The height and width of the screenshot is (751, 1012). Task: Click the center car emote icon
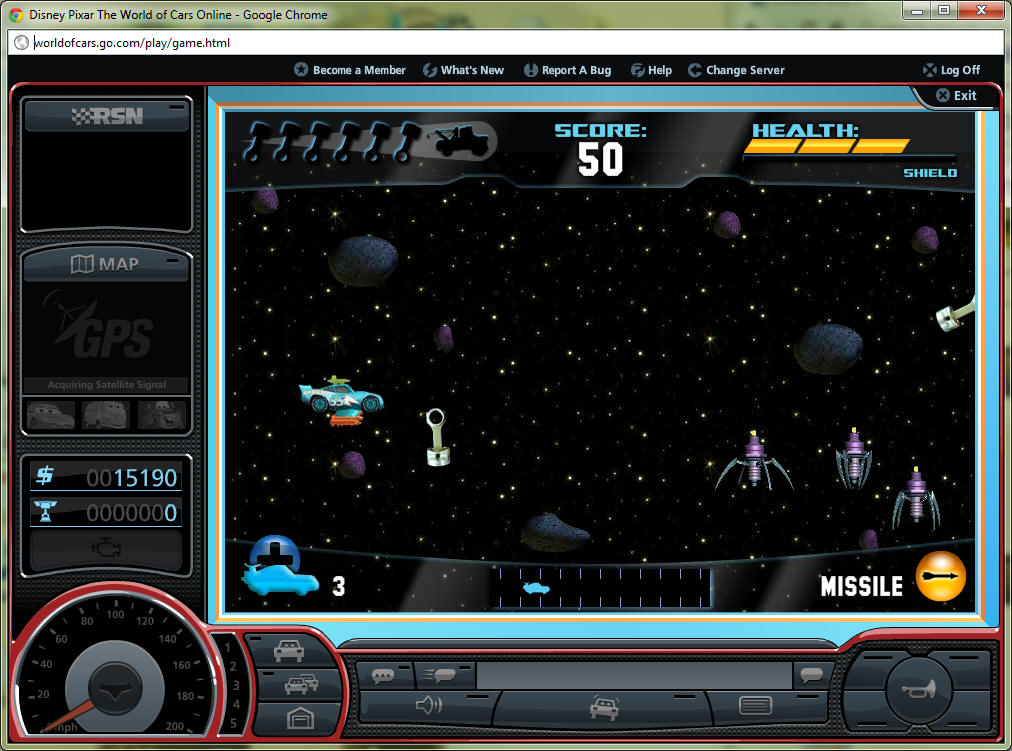603,707
